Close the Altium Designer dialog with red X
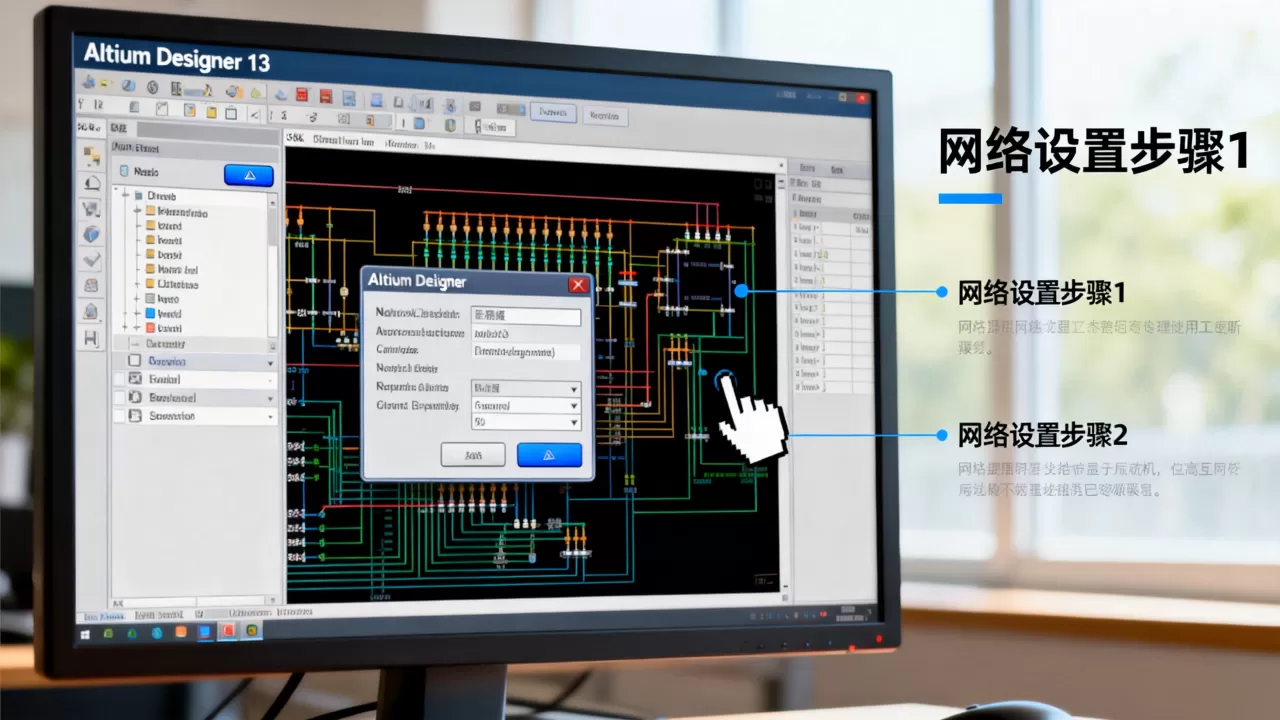 [578, 285]
